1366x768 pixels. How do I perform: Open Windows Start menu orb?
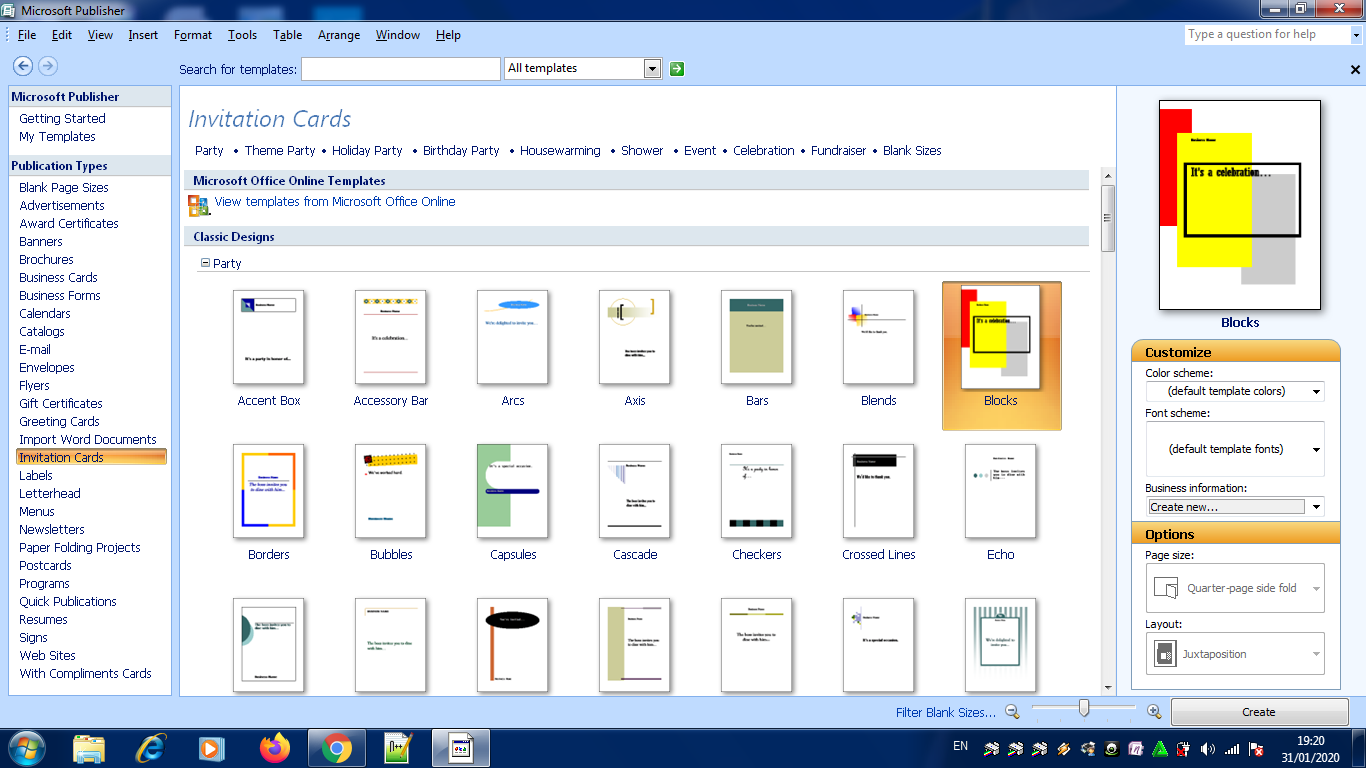[26, 748]
